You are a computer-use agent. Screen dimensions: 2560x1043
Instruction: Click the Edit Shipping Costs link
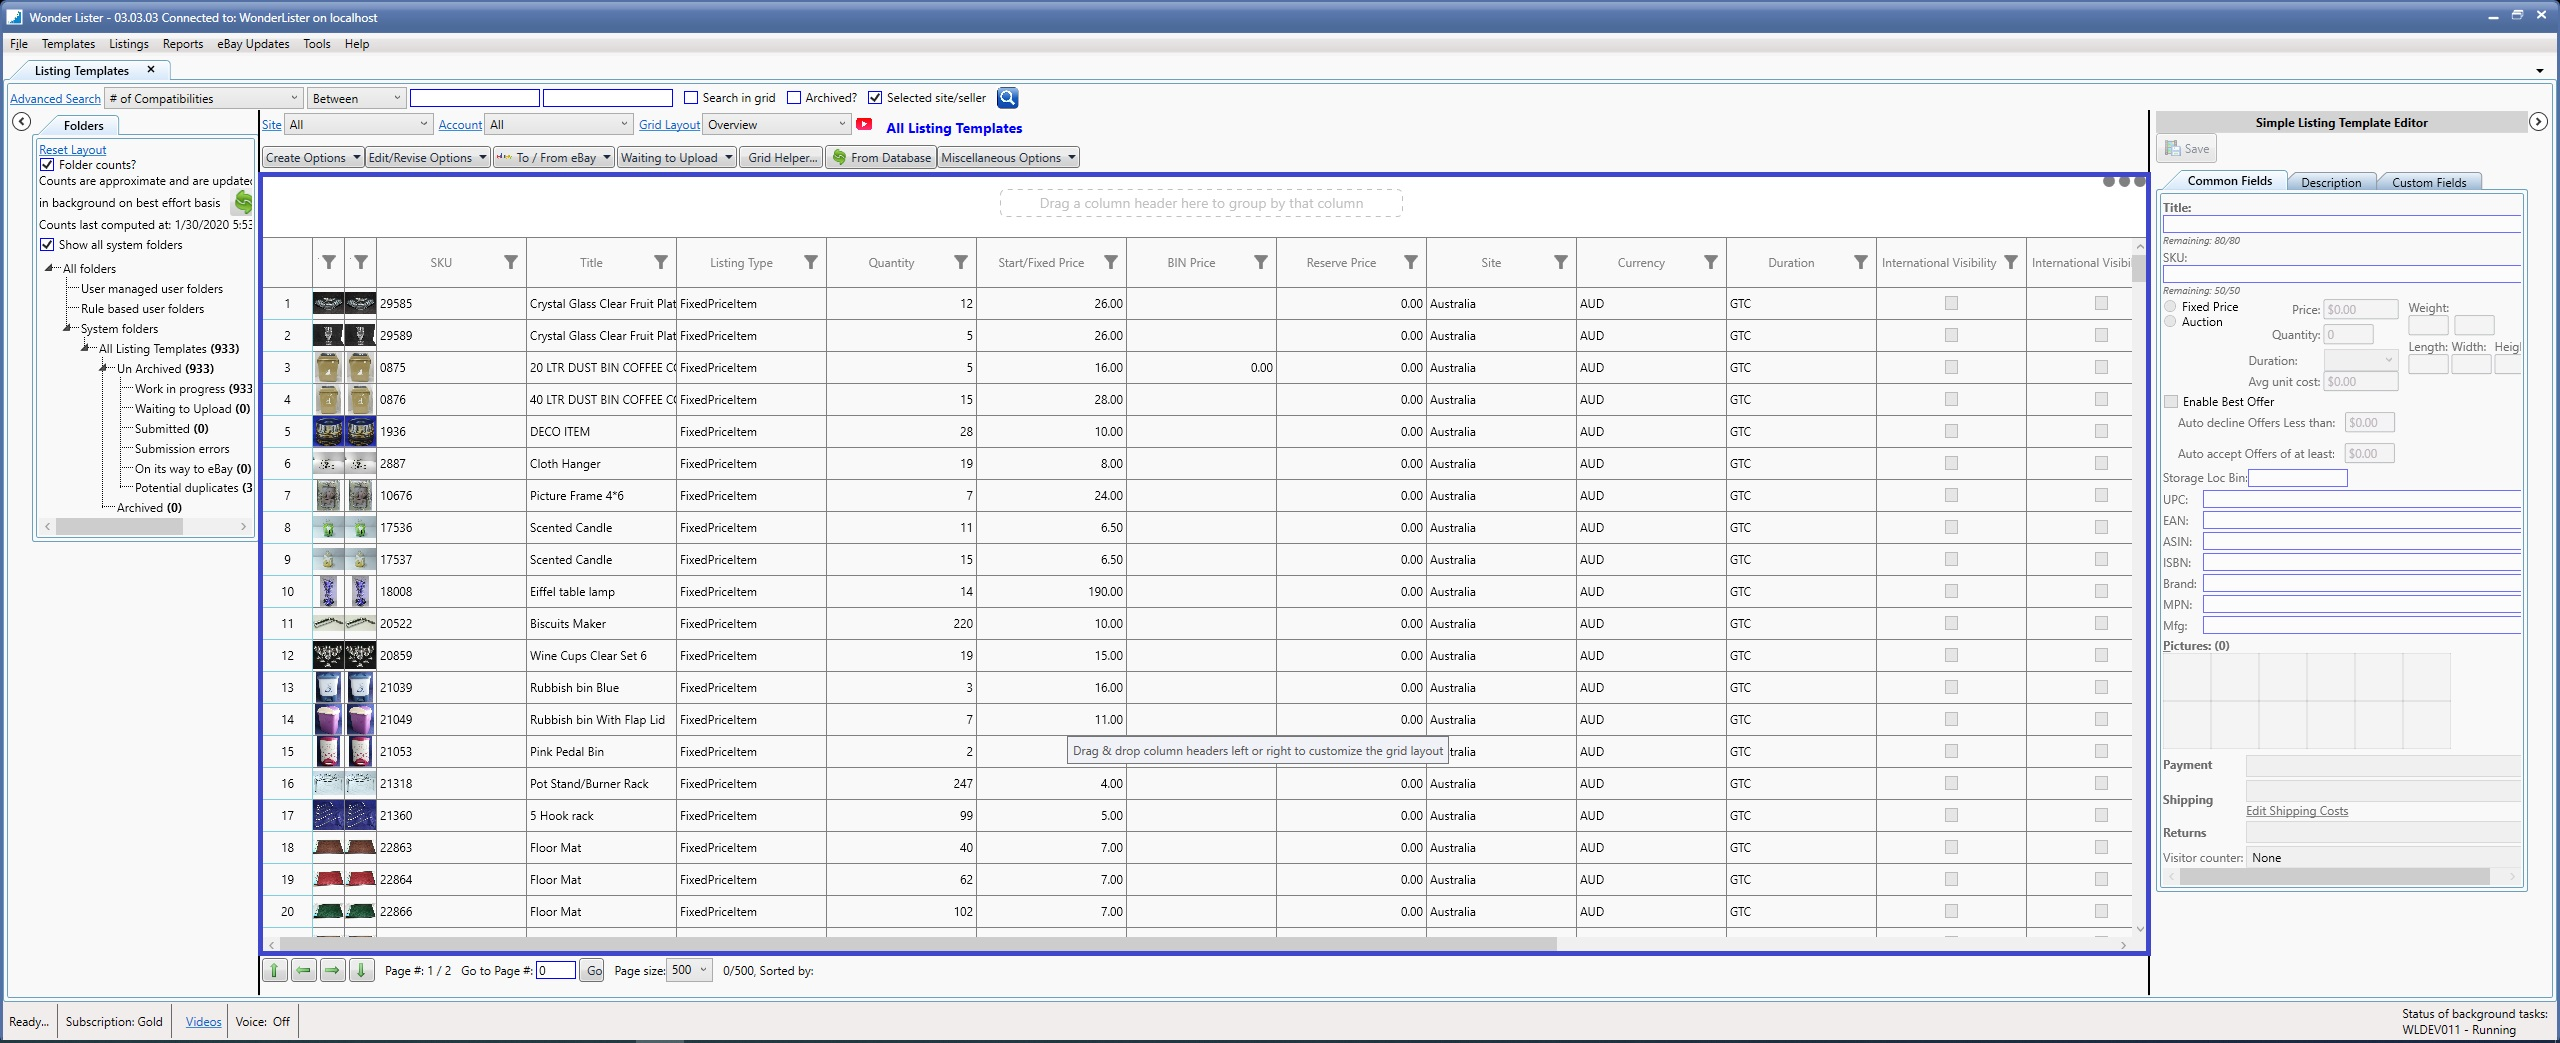pyautogui.click(x=2297, y=811)
